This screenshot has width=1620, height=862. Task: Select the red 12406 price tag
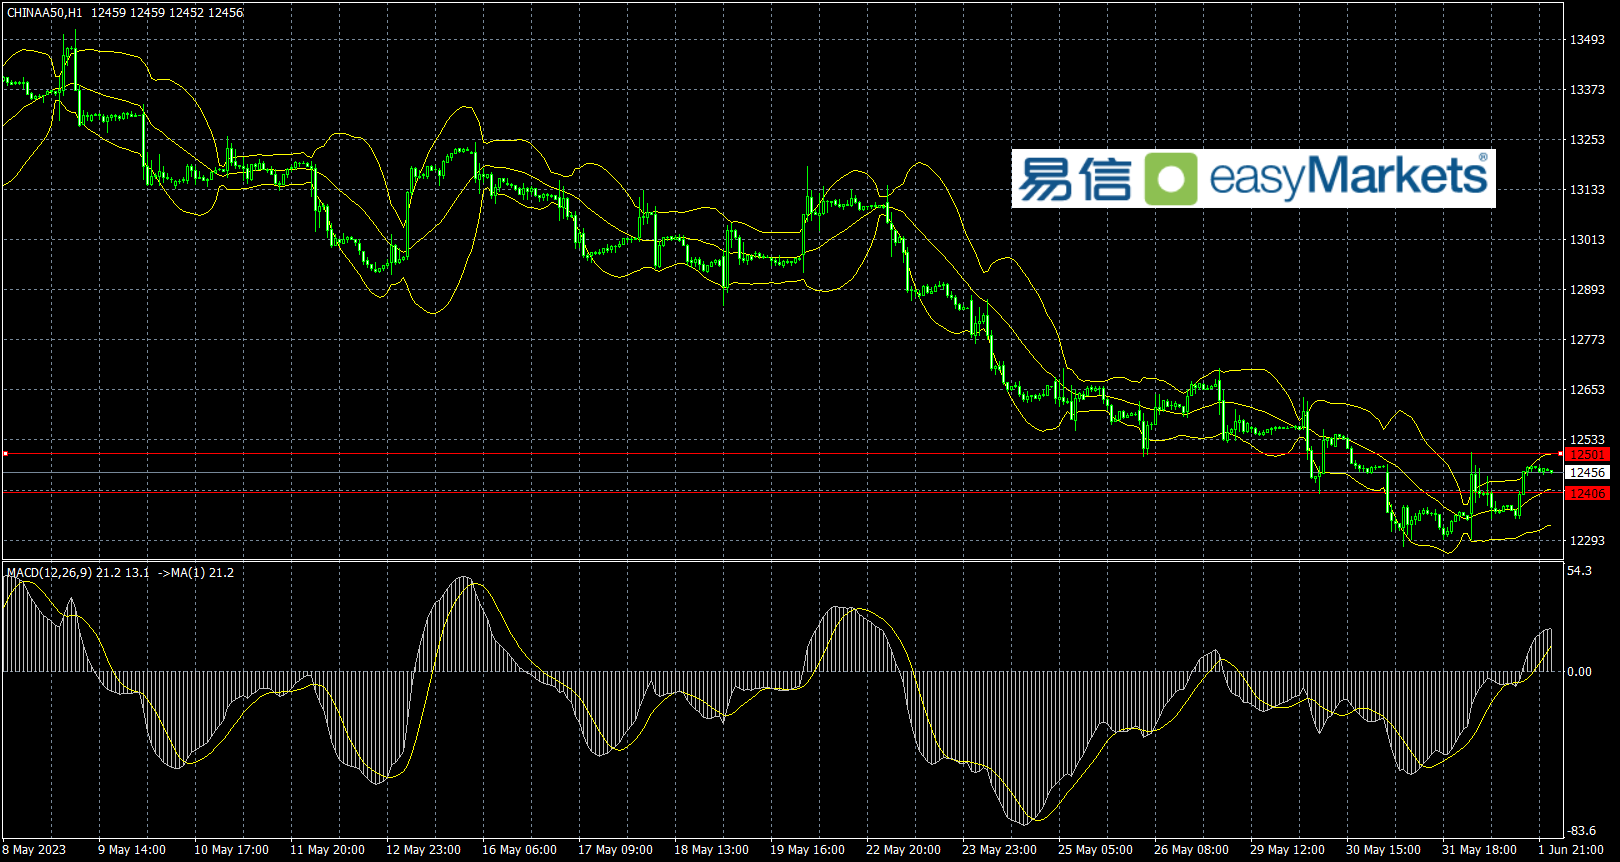click(1586, 493)
